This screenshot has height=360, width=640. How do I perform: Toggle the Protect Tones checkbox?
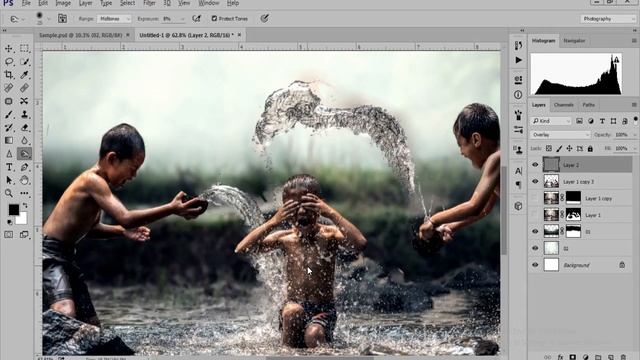click(x=214, y=19)
